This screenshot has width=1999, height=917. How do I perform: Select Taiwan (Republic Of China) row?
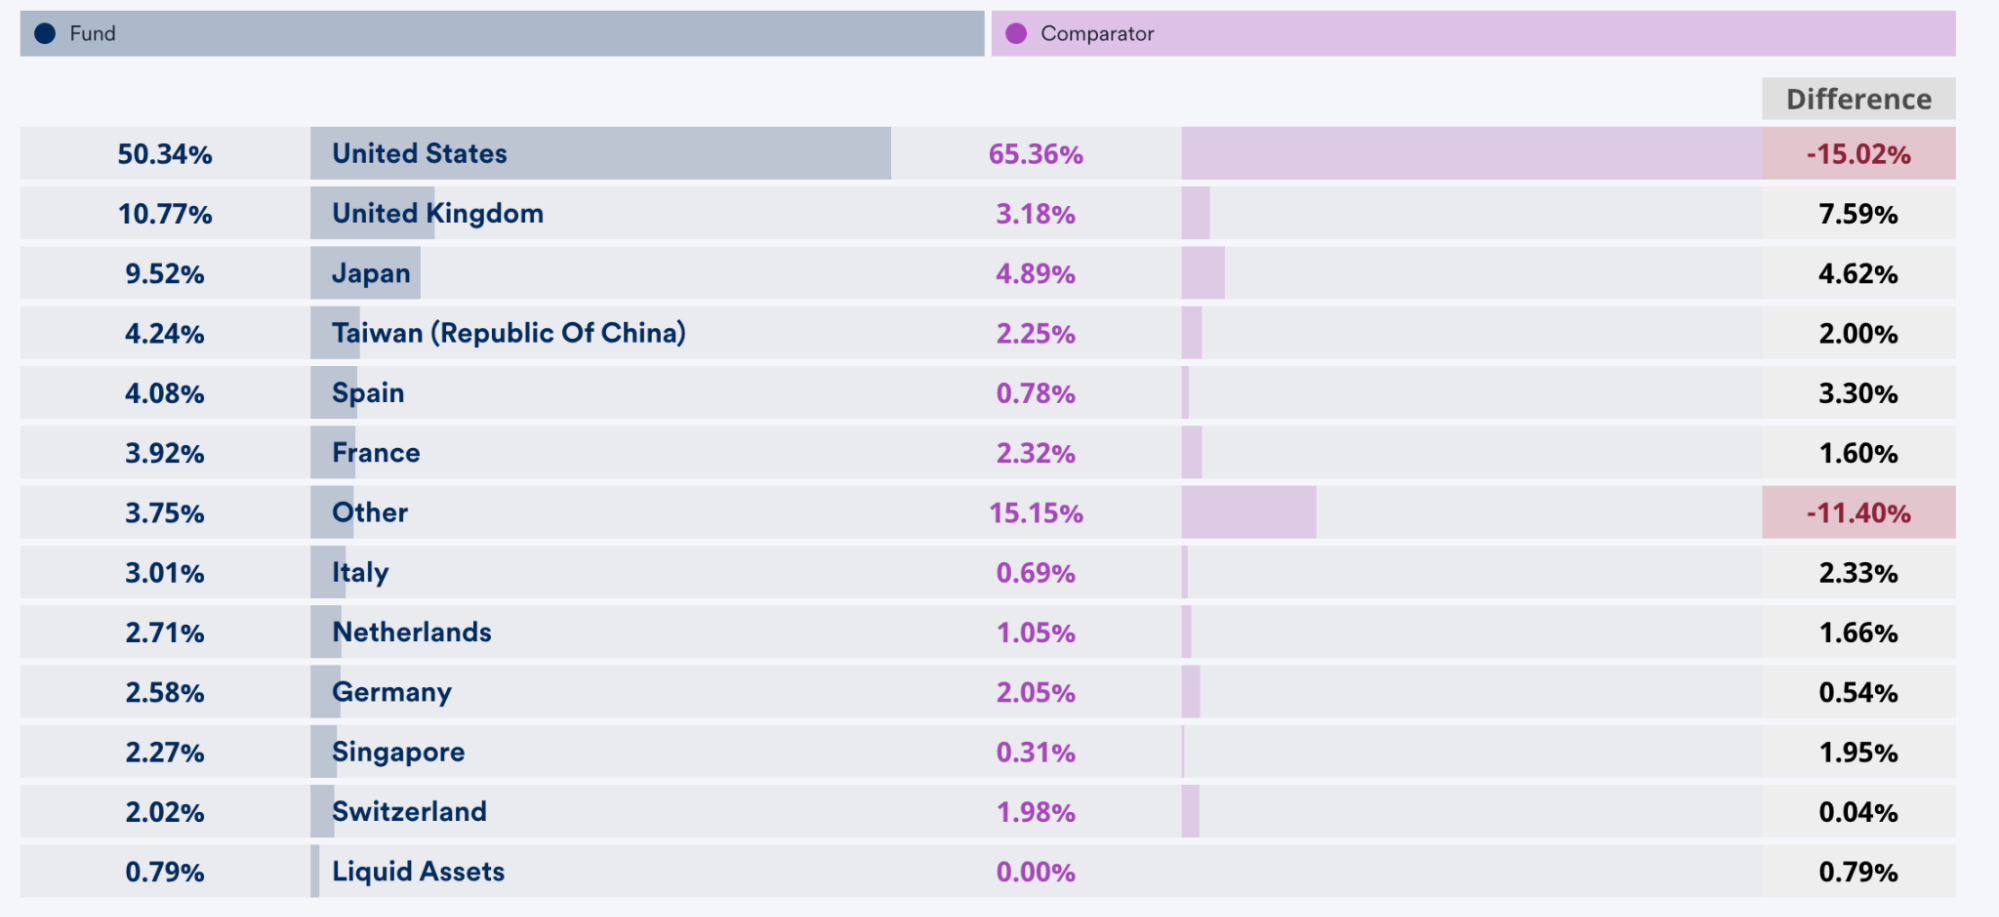[x=509, y=333]
